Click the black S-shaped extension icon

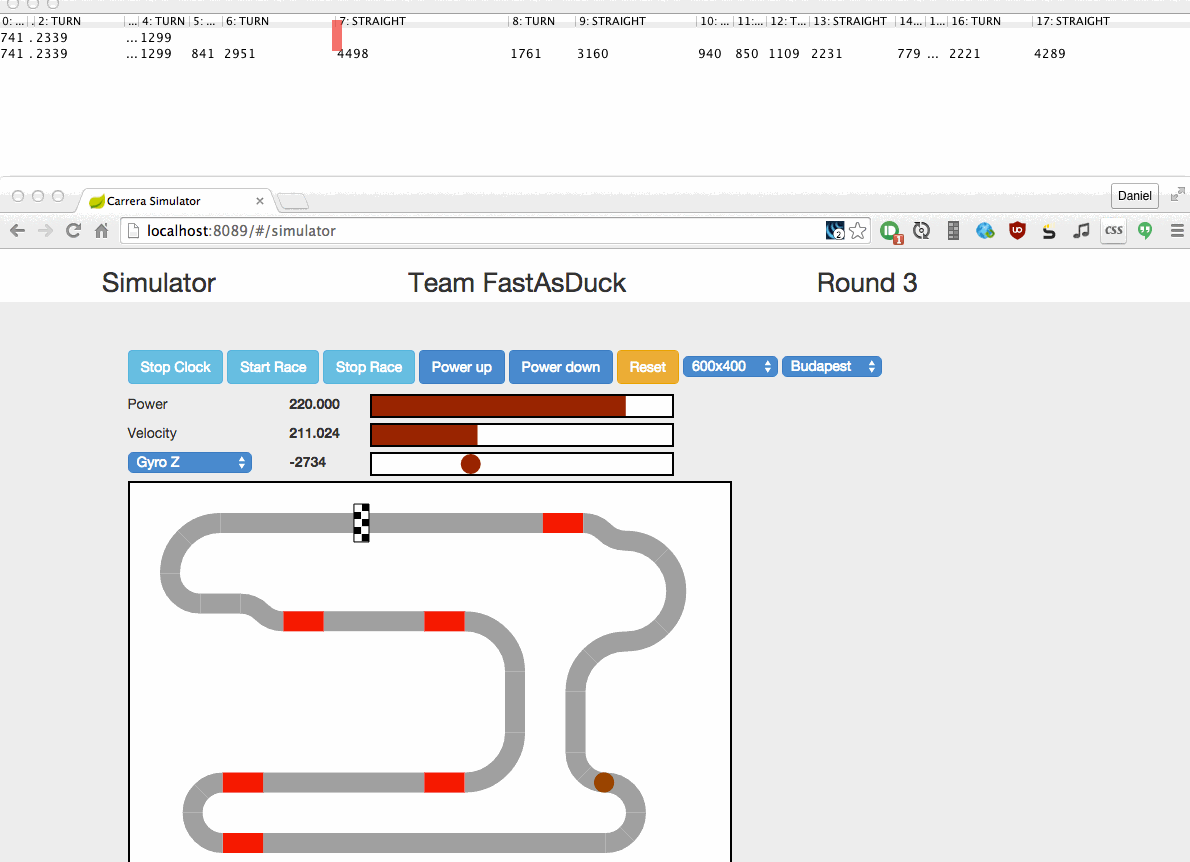[x=1049, y=231]
